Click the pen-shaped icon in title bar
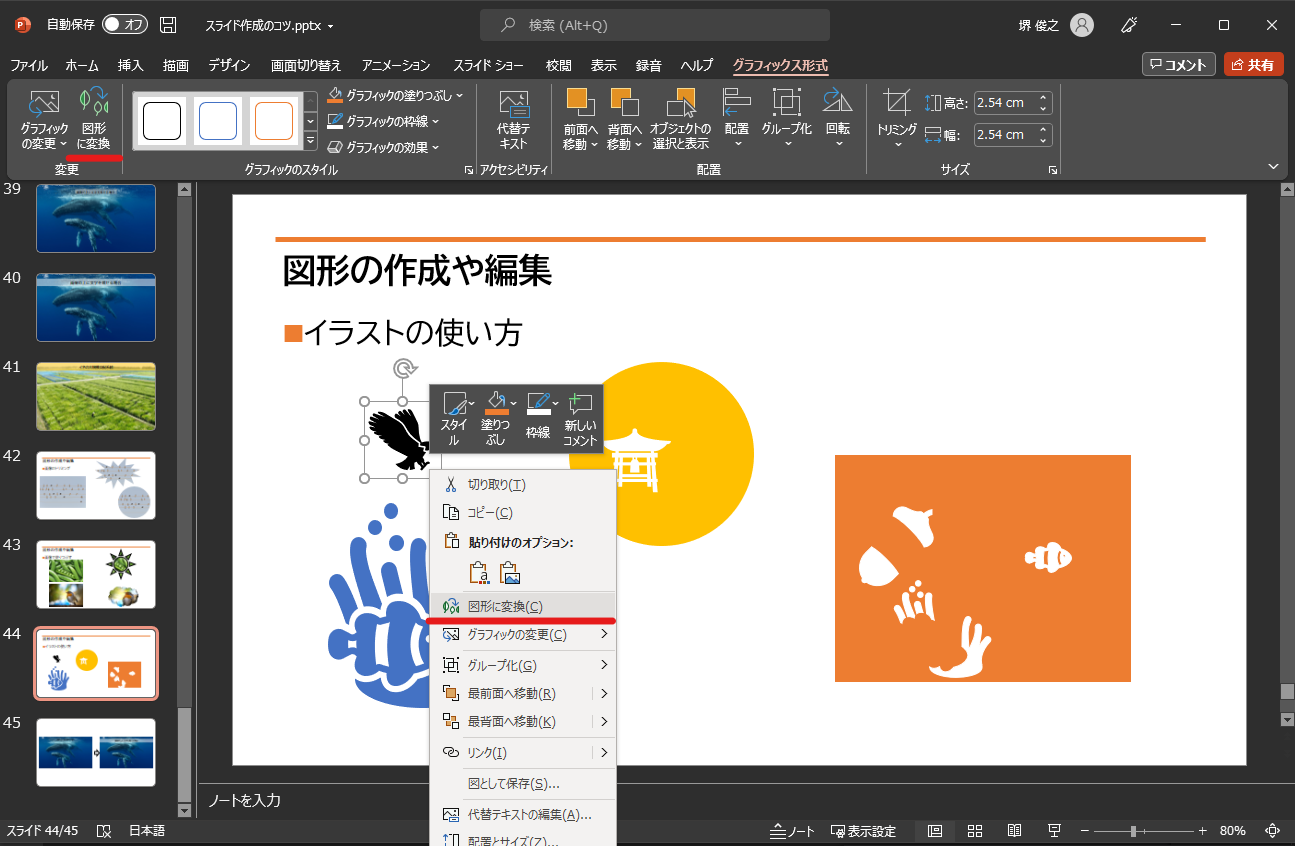 pos(1130,25)
